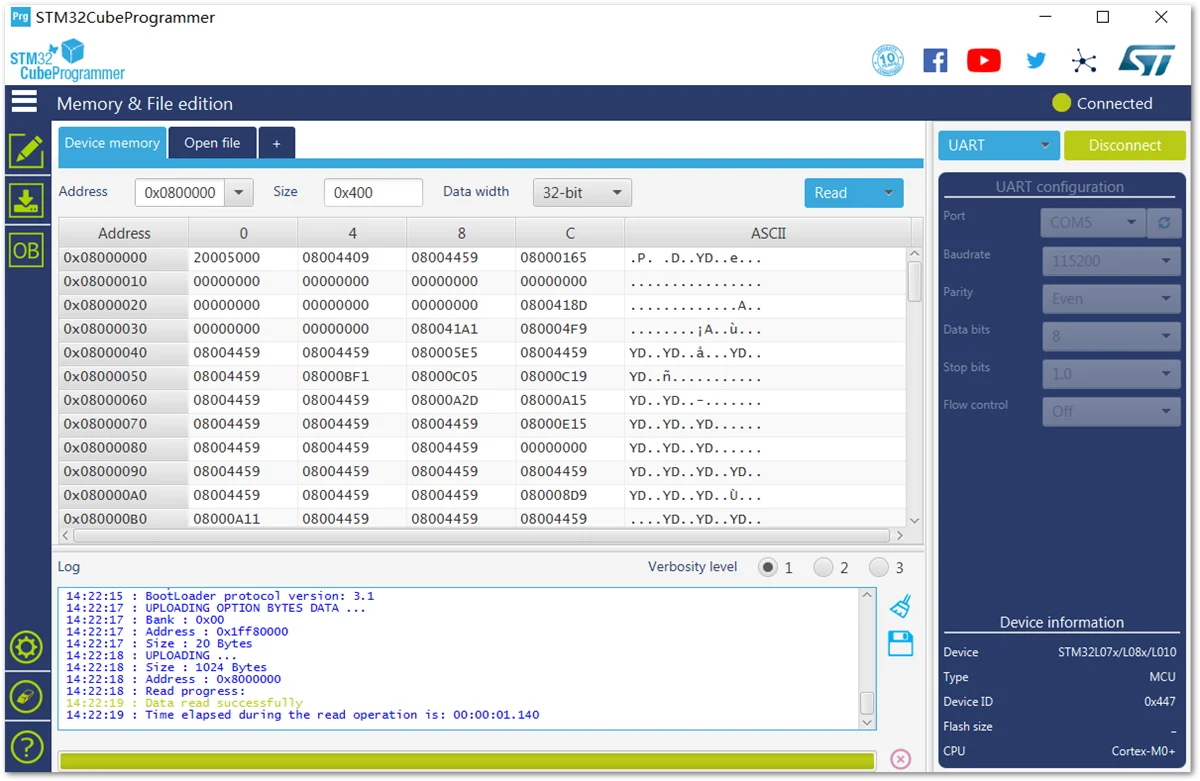The height and width of the screenshot is (781, 1200).
Task: Open ST Facebook page icon
Action: 935,60
